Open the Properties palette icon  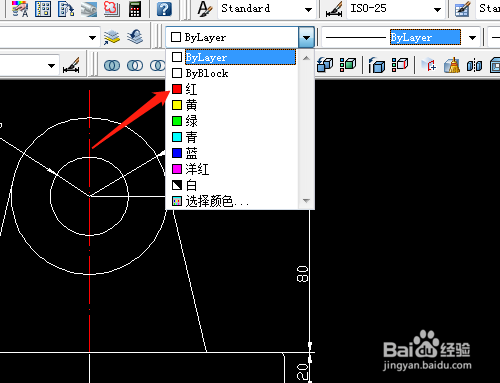[20, 9]
